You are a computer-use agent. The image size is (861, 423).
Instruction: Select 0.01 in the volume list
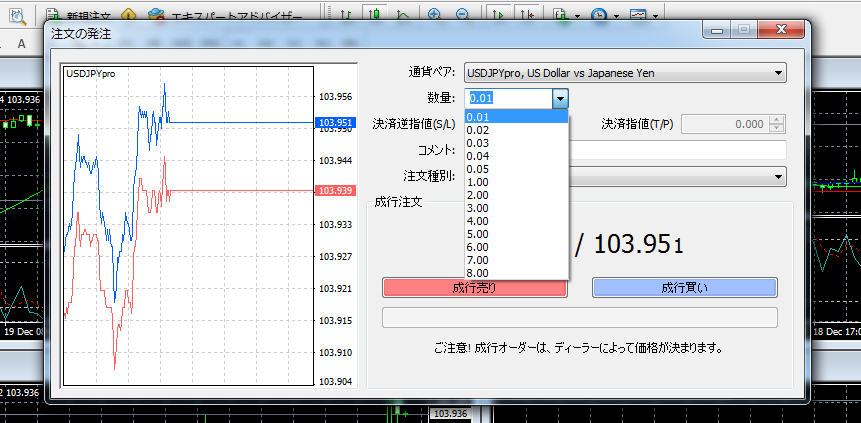point(516,117)
